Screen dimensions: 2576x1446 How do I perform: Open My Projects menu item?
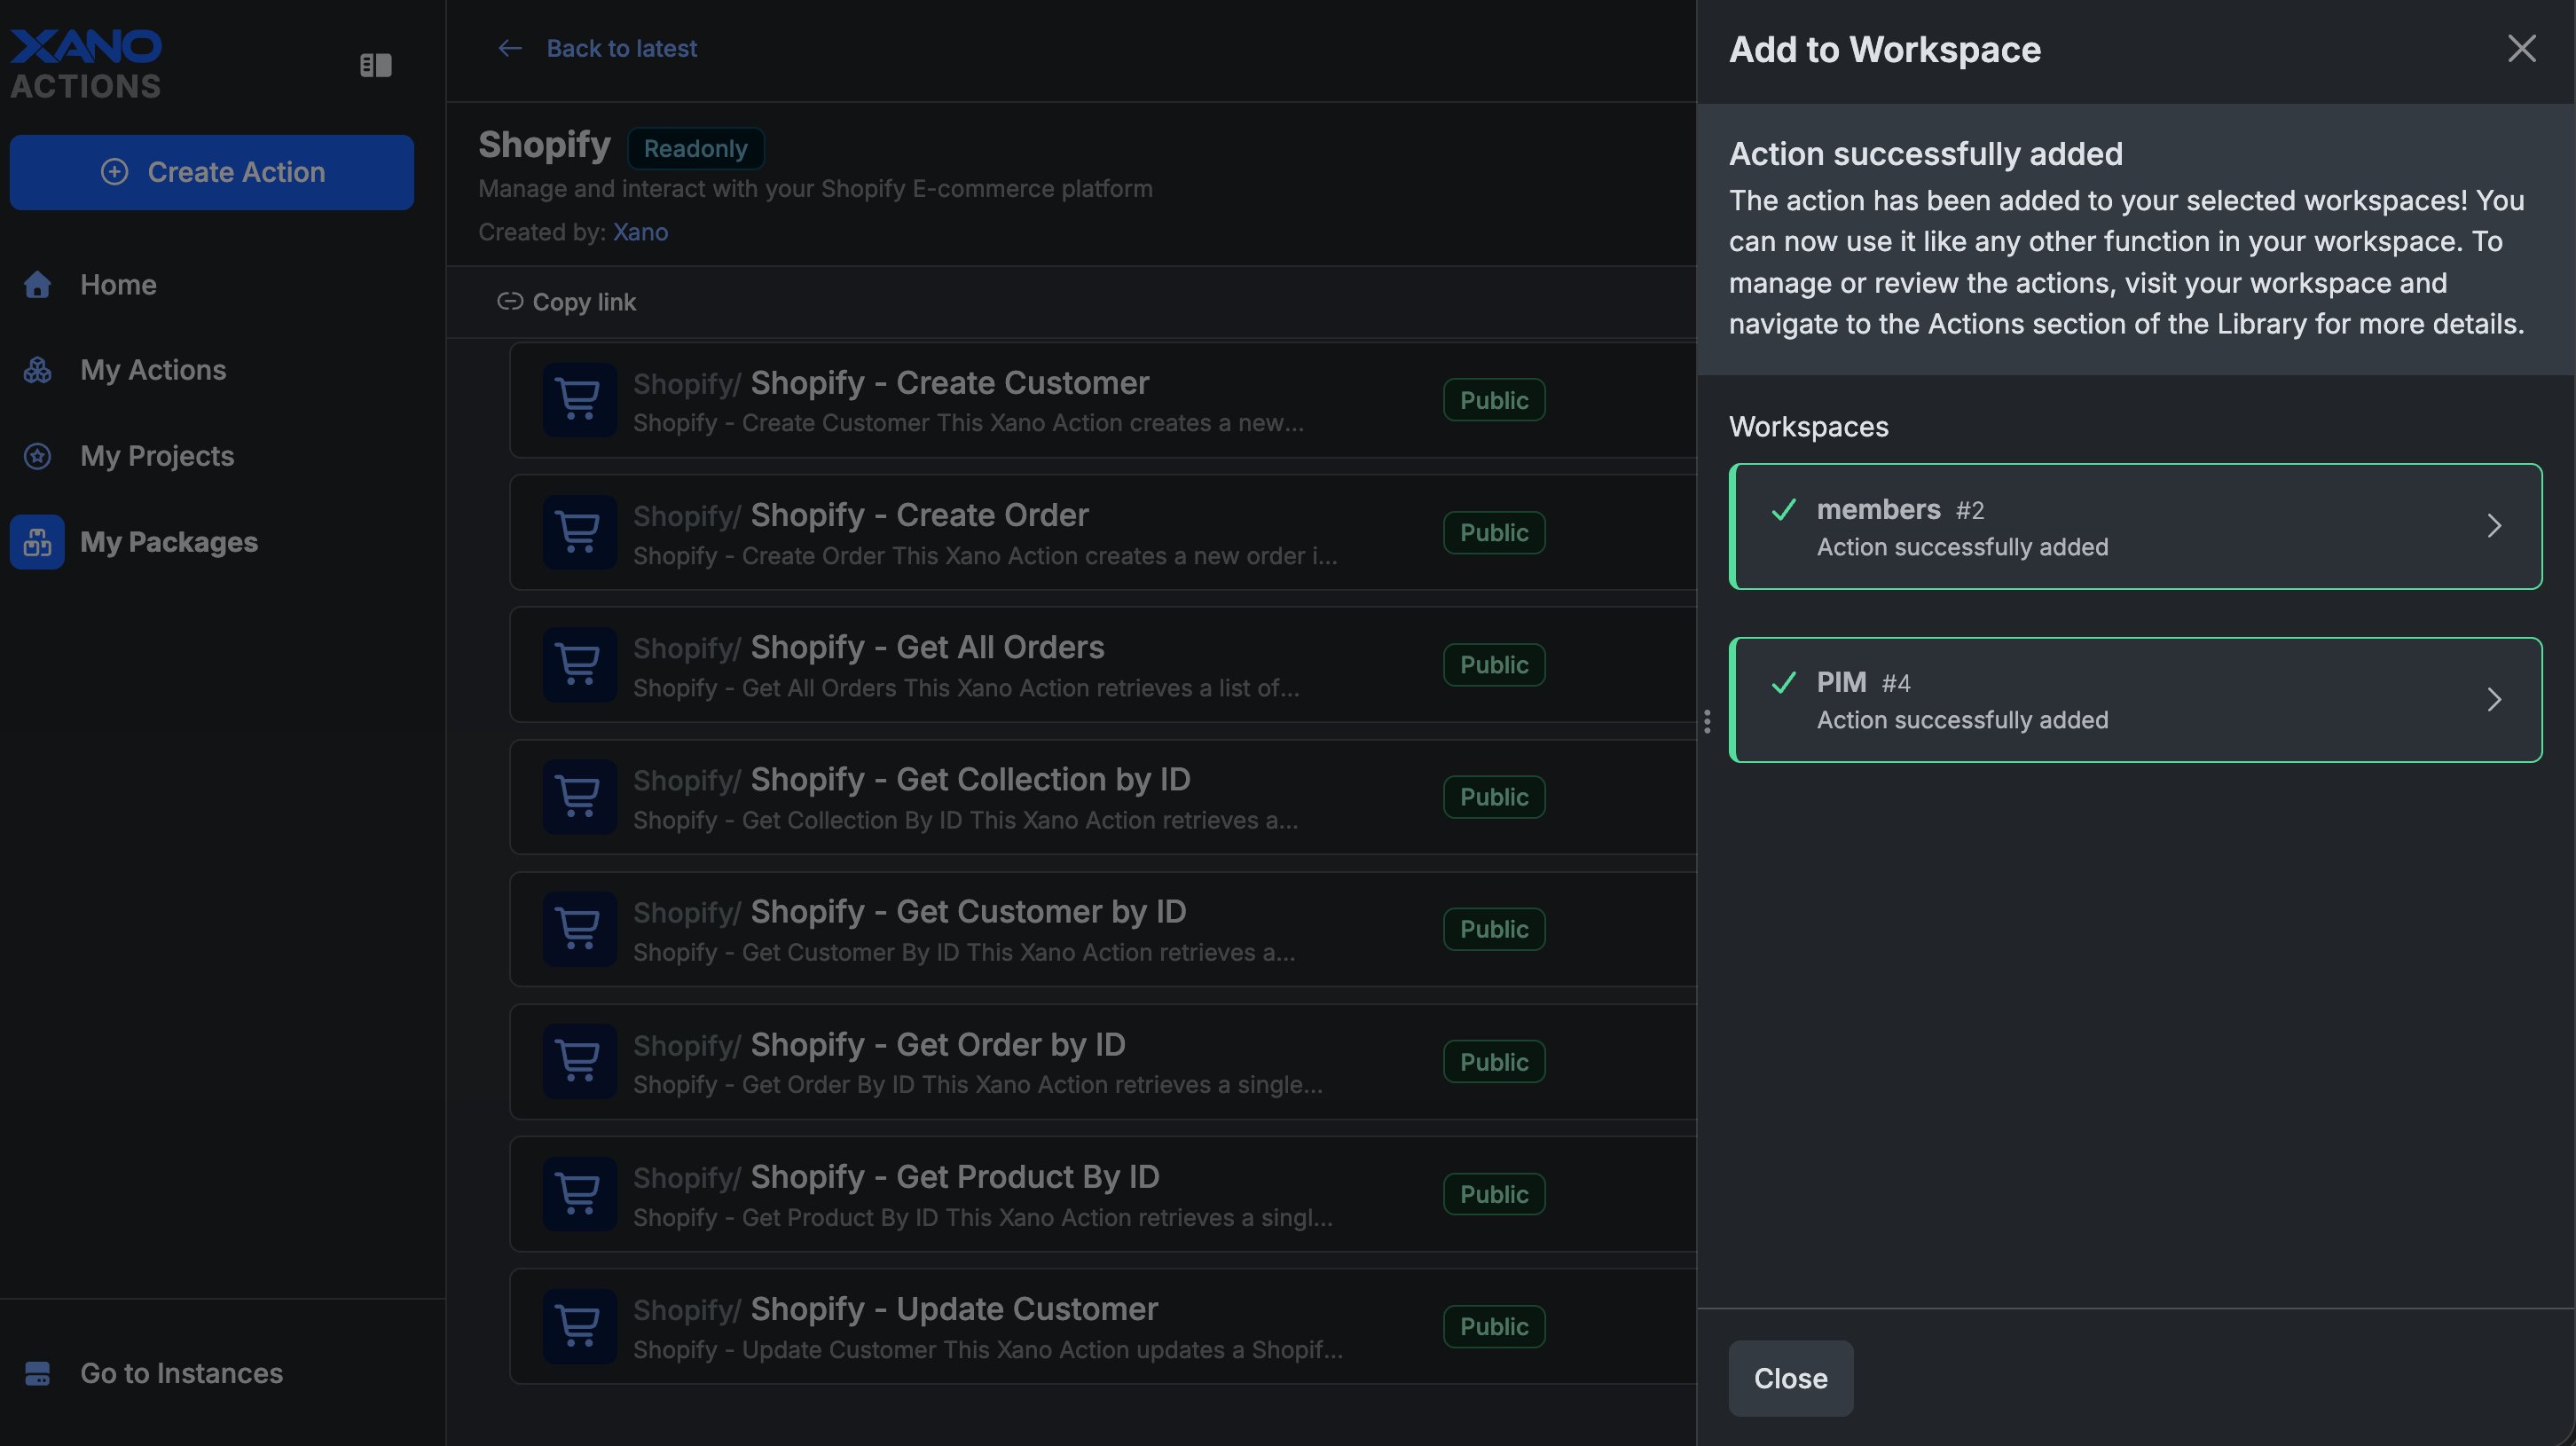click(157, 456)
